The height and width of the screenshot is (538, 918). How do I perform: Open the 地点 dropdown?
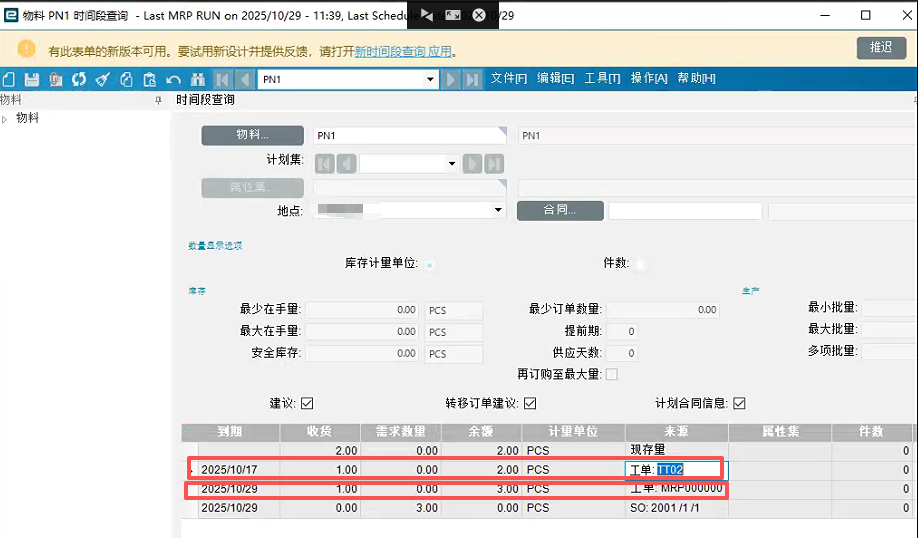coord(498,210)
